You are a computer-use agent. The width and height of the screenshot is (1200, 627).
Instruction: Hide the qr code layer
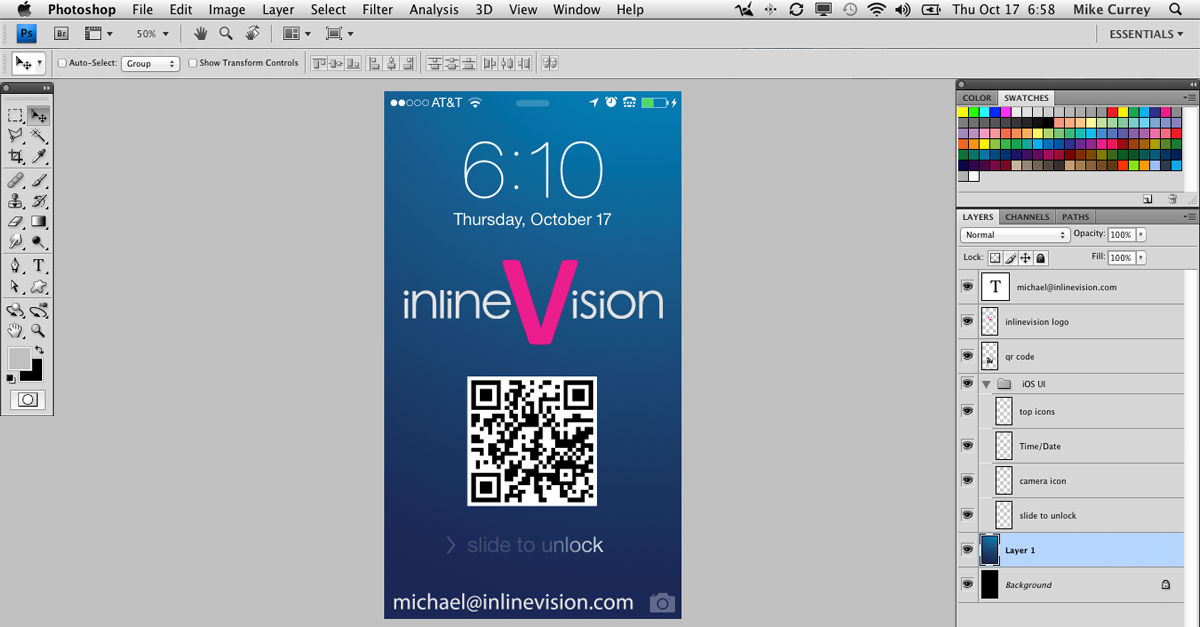tap(967, 356)
